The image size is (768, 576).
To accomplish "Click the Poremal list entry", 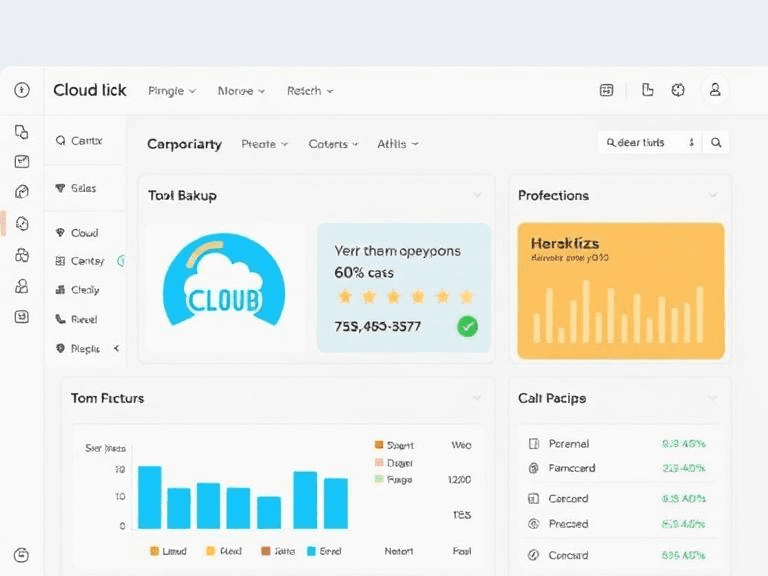I will (568, 443).
